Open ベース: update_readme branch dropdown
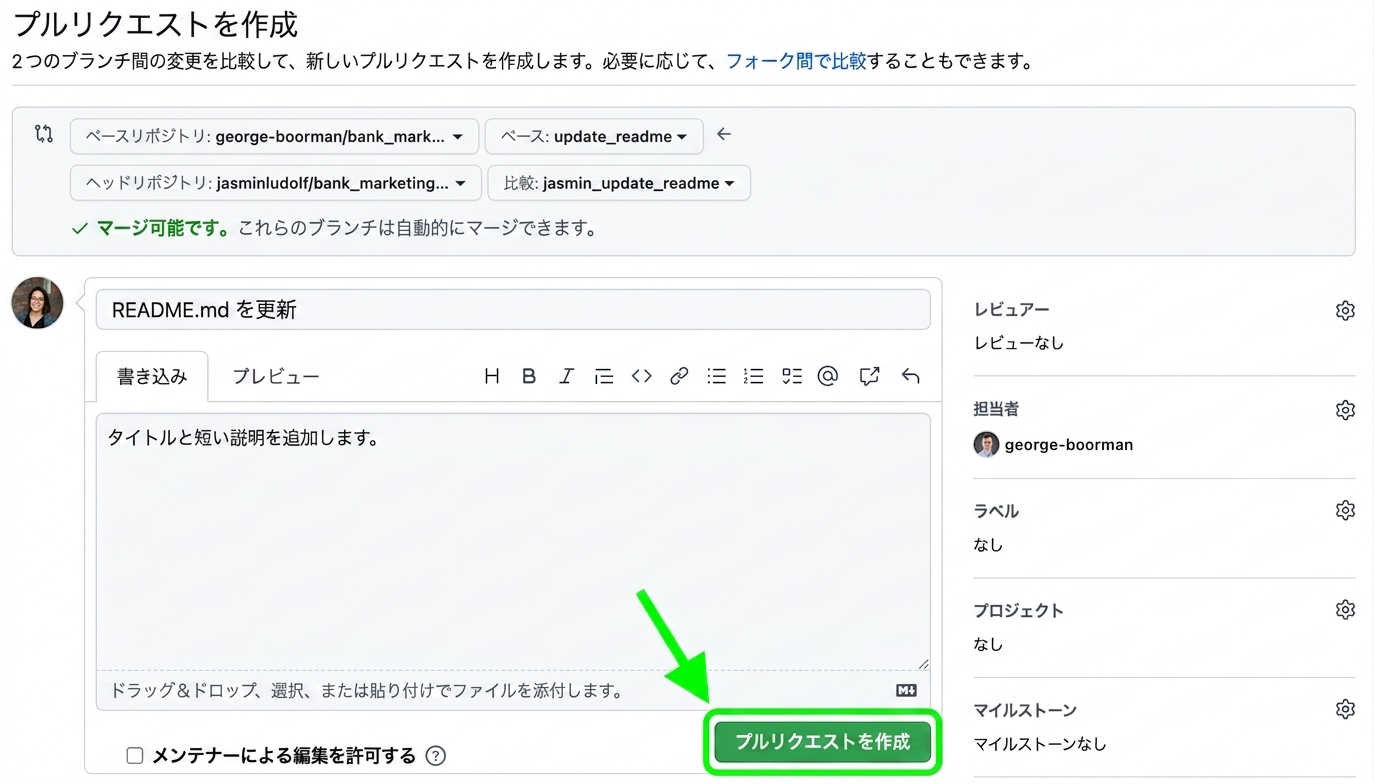This screenshot has height=784, width=1374. click(594, 136)
